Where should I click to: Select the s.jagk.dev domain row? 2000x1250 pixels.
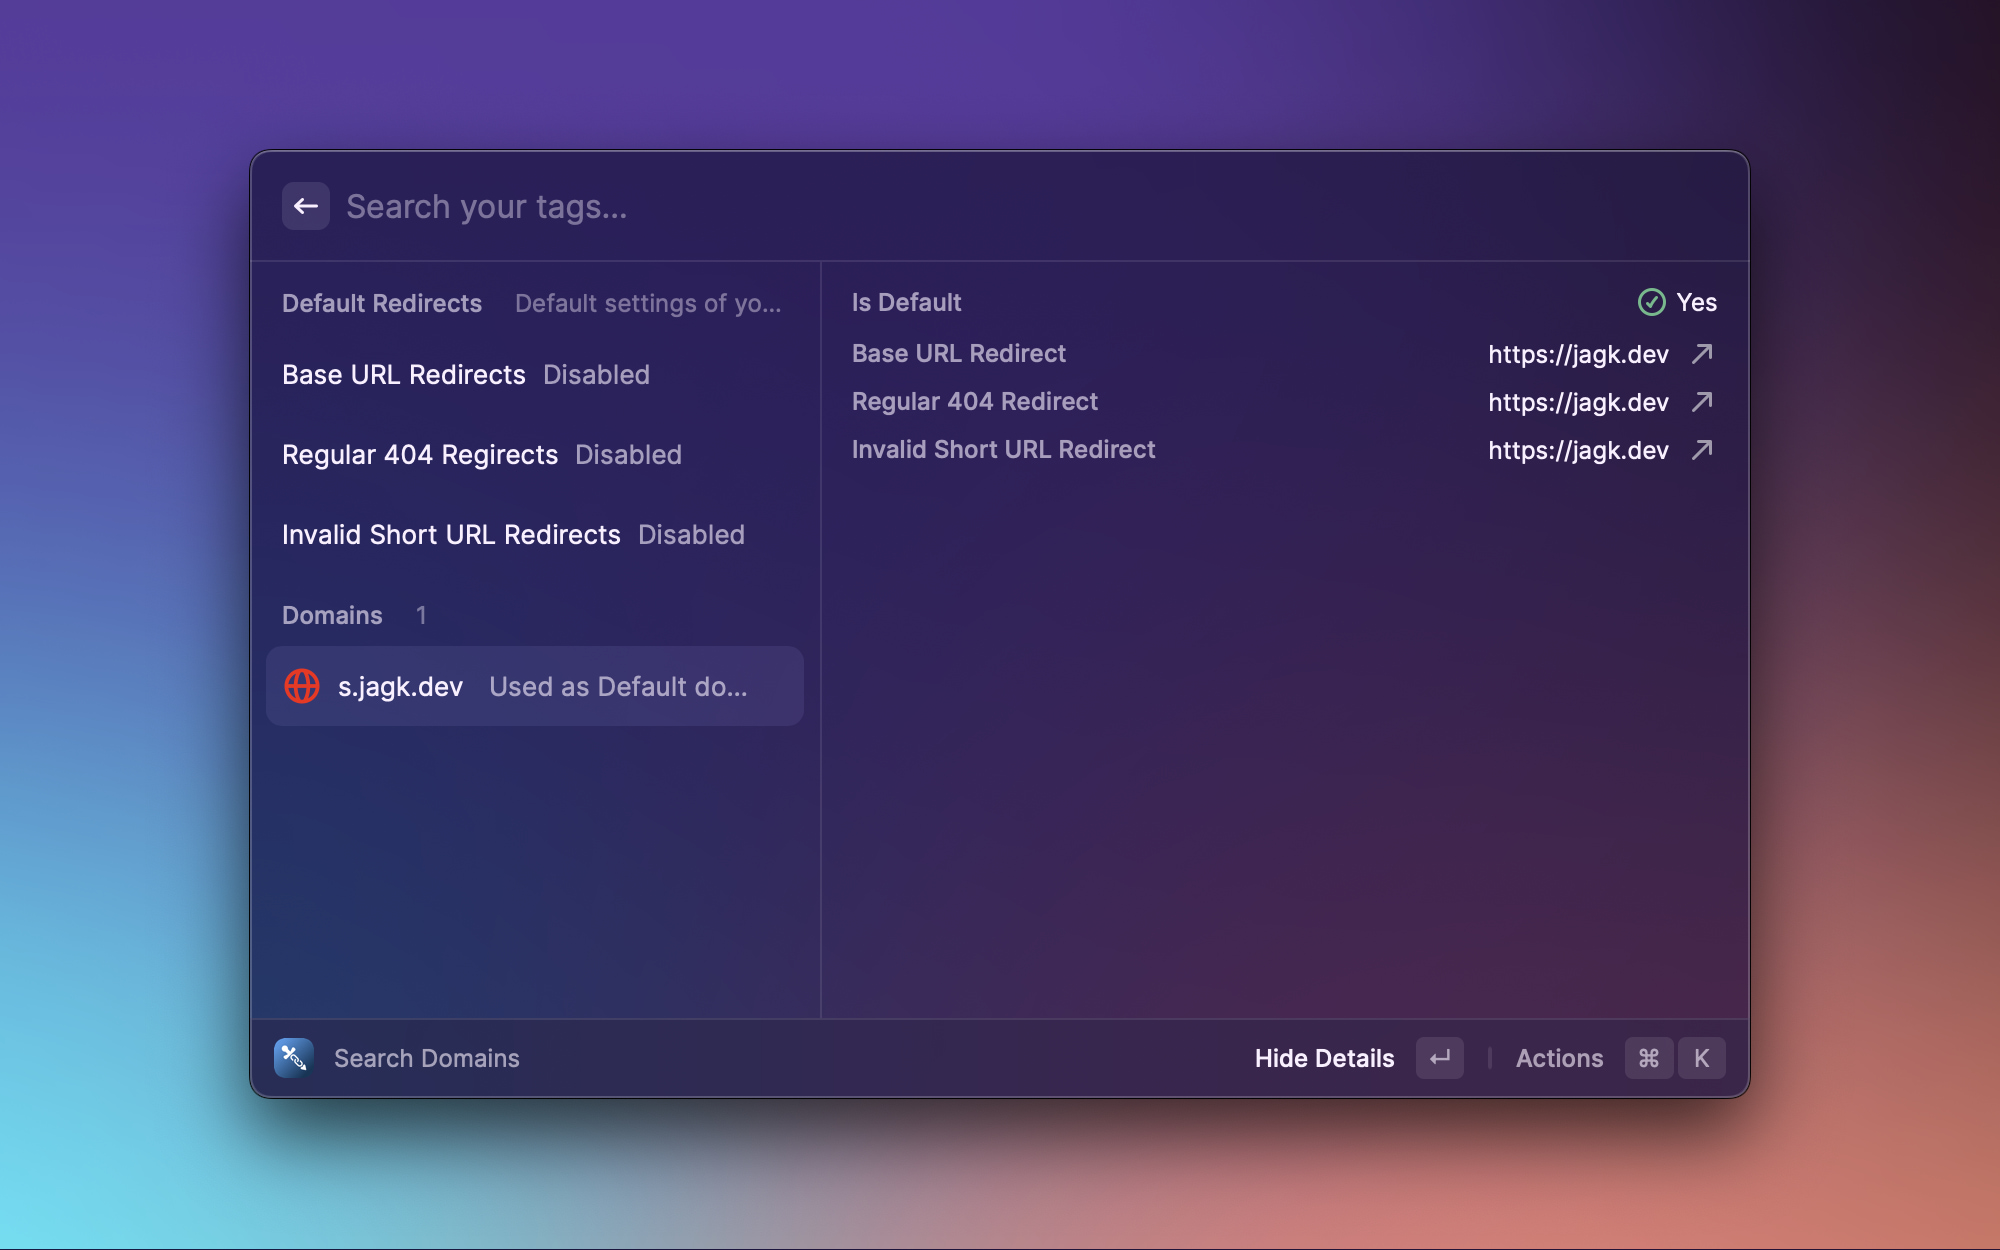point(535,686)
